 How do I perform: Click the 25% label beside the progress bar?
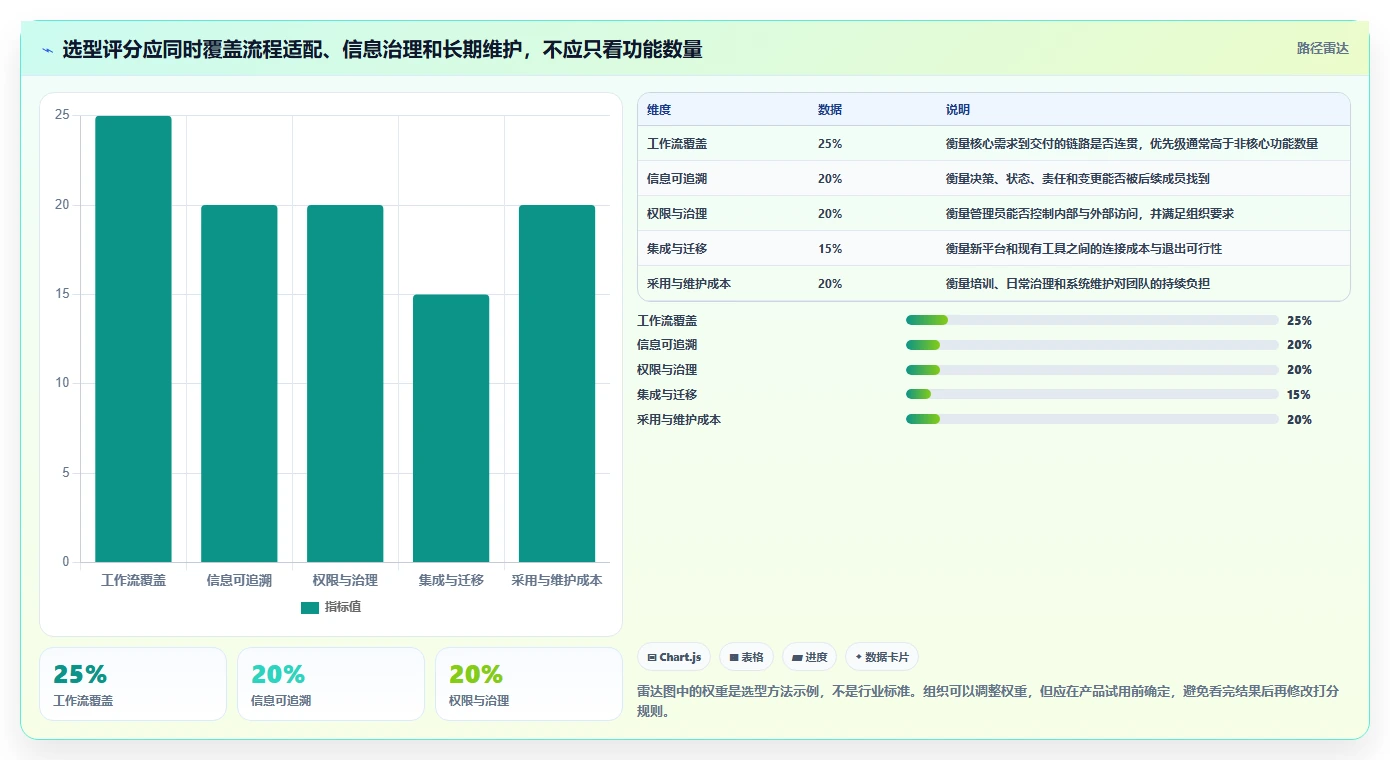tap(1299, 321)
